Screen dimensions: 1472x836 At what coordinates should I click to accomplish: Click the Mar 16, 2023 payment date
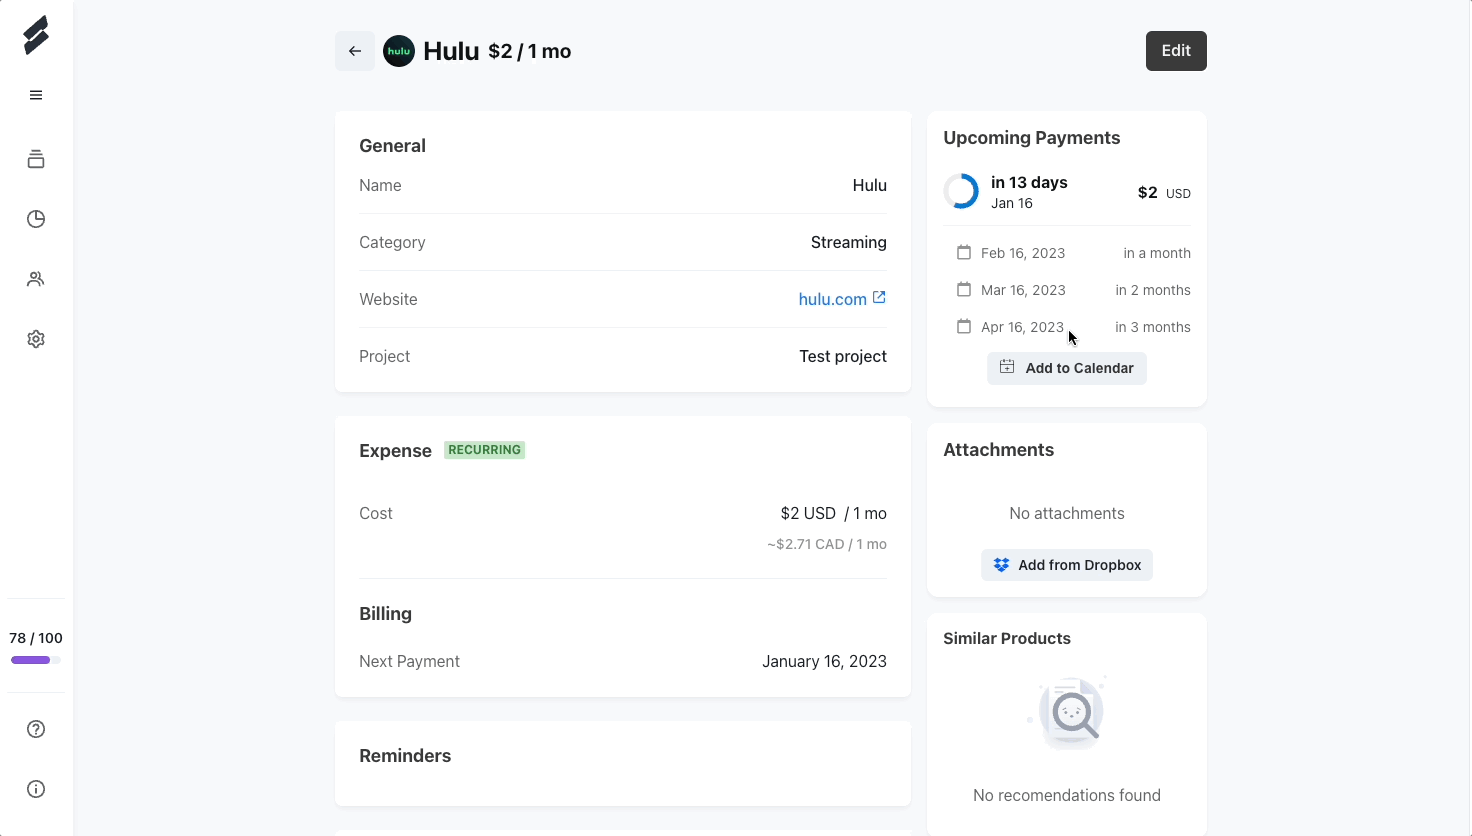point(1023,290)
